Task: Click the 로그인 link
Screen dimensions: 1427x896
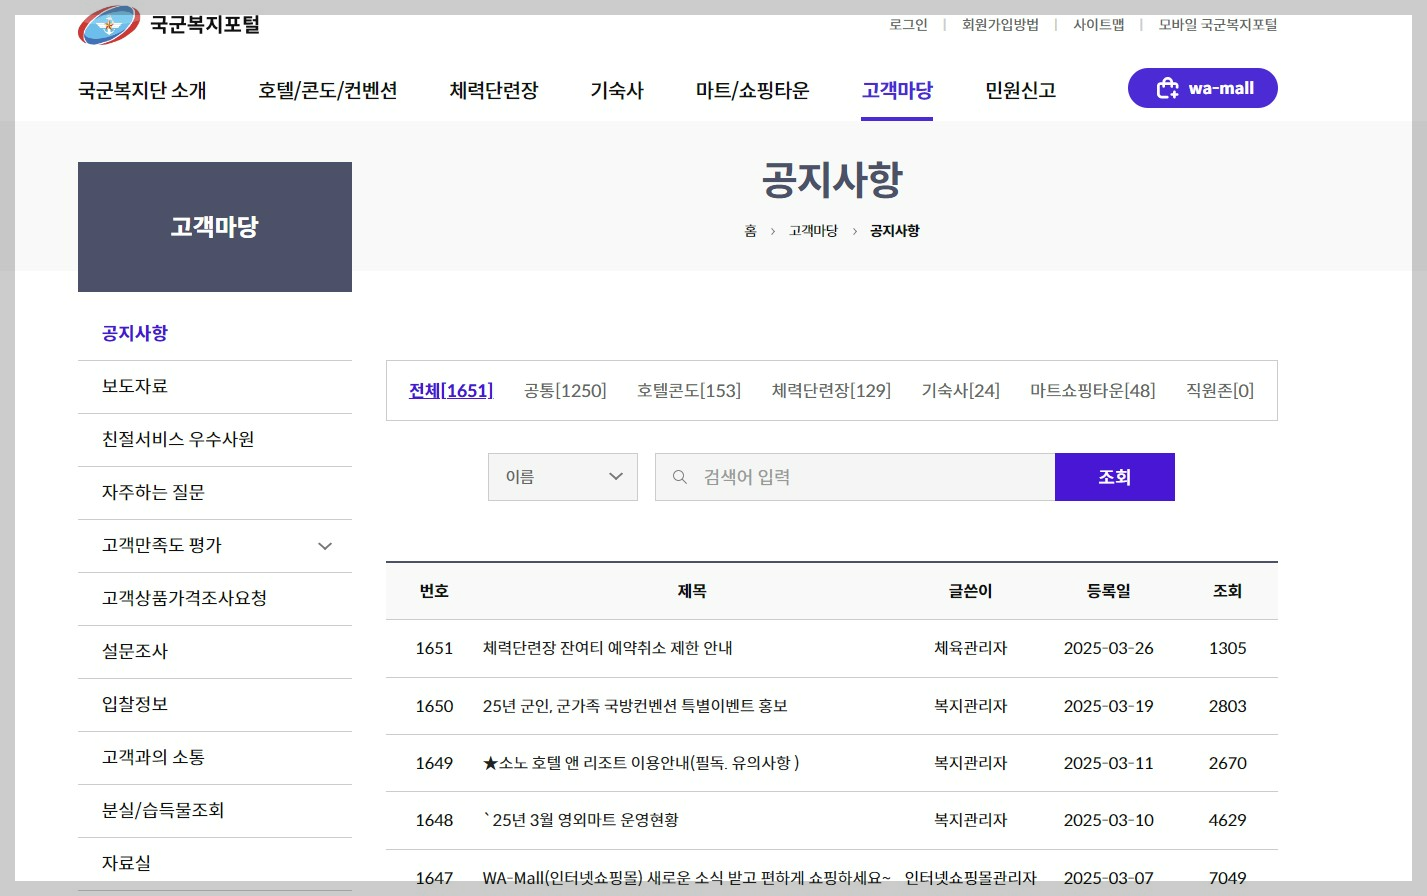Action: (908, 25)
